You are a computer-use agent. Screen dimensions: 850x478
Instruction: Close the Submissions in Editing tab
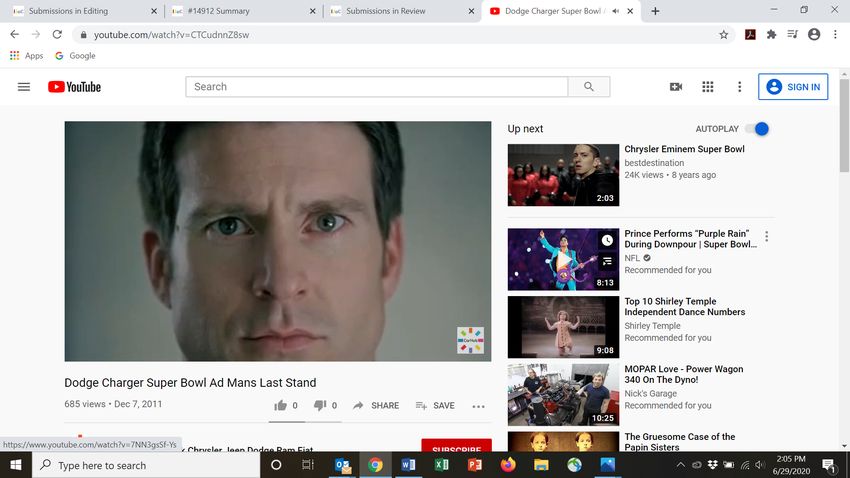[x=153, y=11]
